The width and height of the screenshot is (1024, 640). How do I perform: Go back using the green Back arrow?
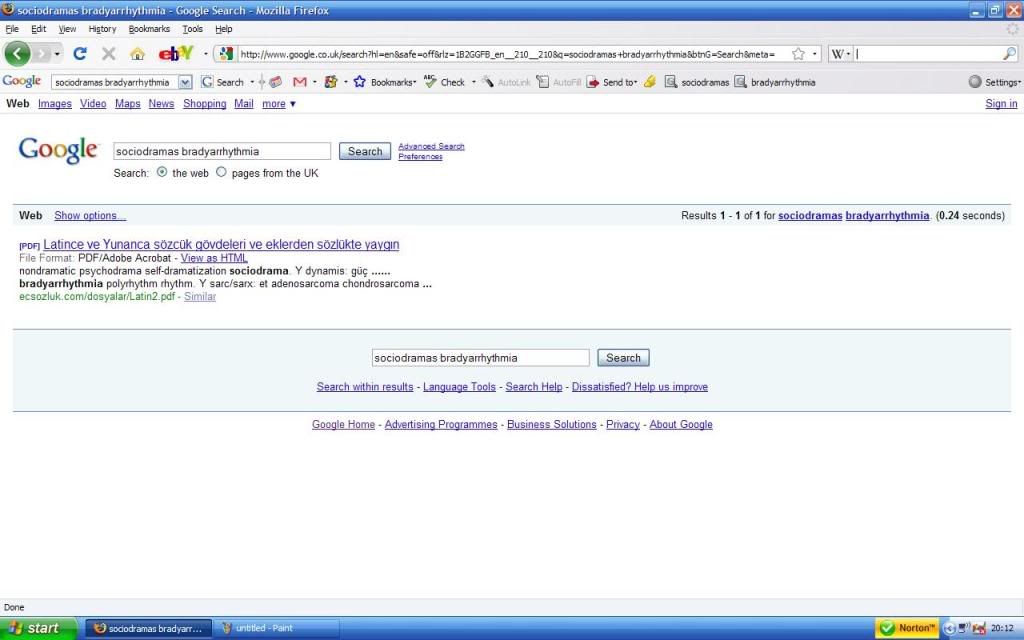click(x=18, y=54)
